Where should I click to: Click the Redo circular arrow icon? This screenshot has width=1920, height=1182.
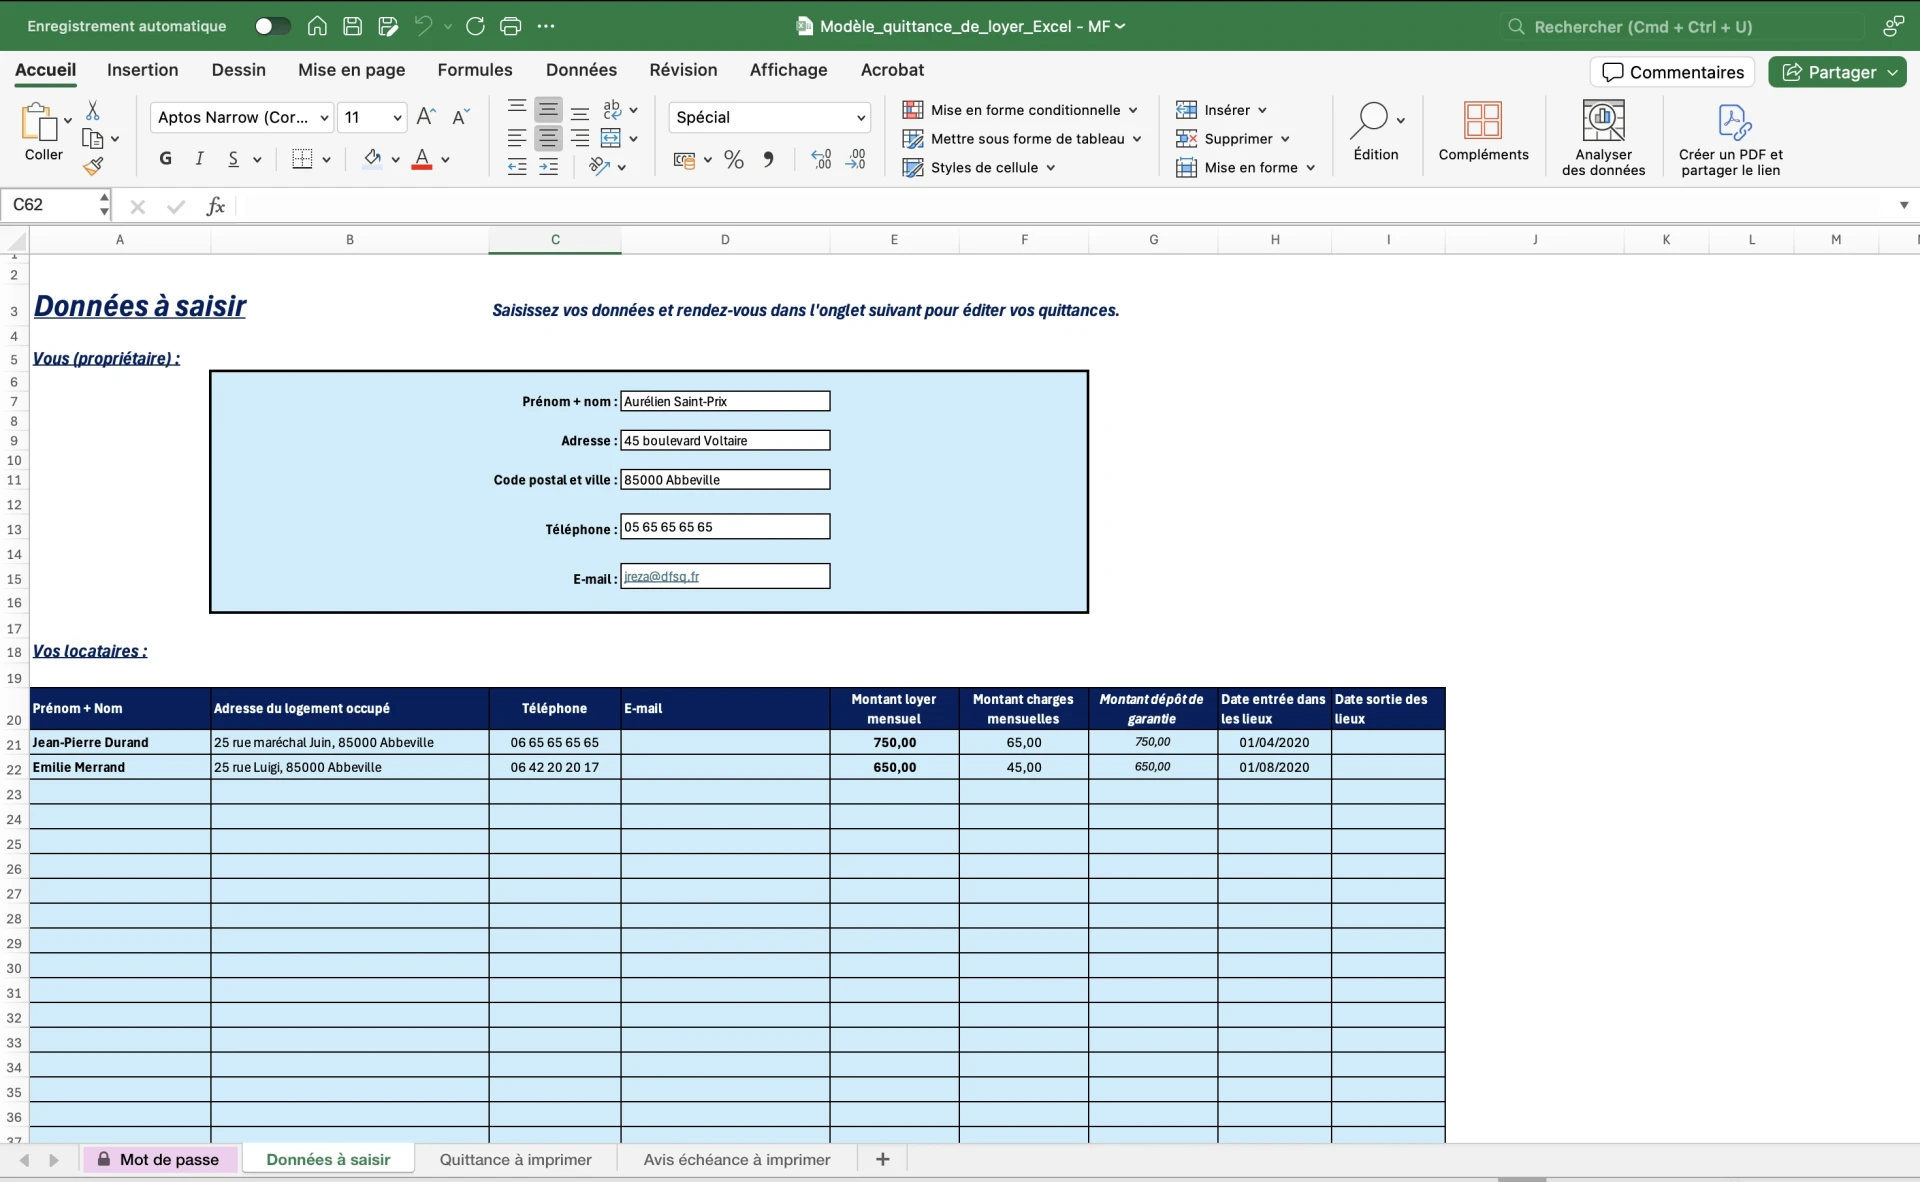click(475, 26)
